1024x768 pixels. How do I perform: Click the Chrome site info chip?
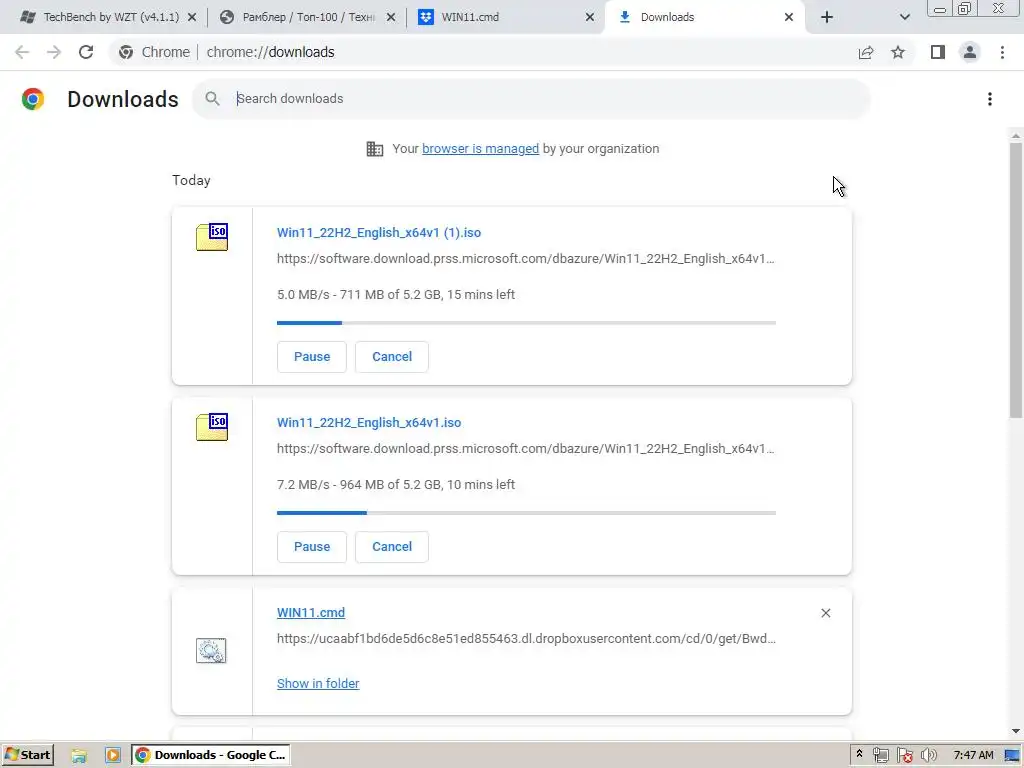(154, 52)
